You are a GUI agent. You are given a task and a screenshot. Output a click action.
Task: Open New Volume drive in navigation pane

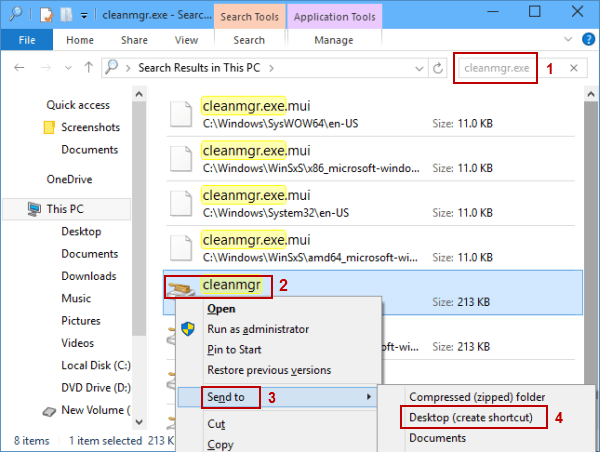point(86,410)
